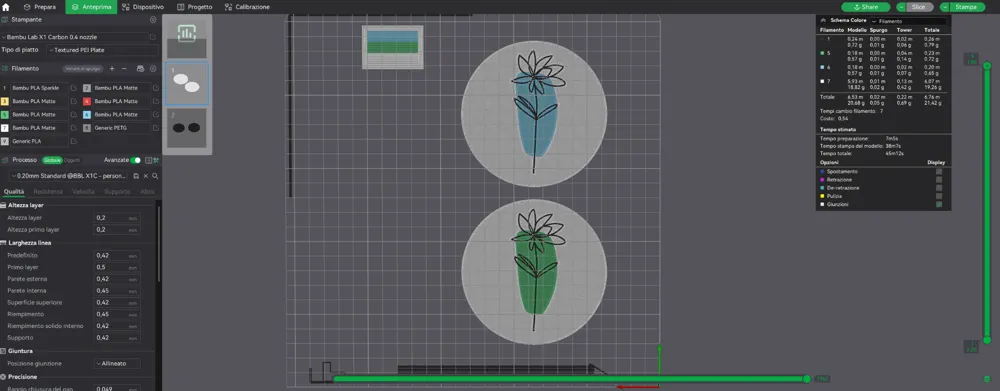Image resolution: width=1000 pixels, height=391 pixels.
Task: Go to the home screen icon
Action: (x=6, y=7)
